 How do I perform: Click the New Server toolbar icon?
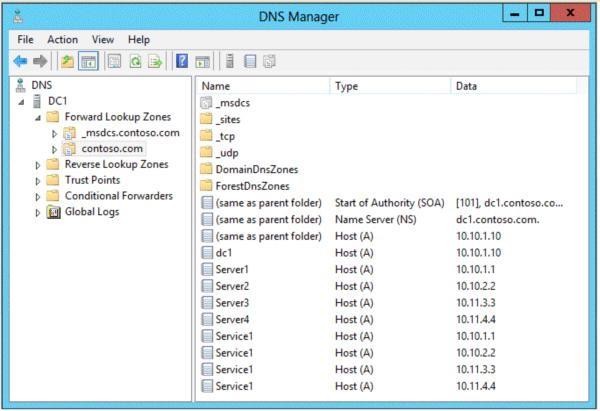230,61
